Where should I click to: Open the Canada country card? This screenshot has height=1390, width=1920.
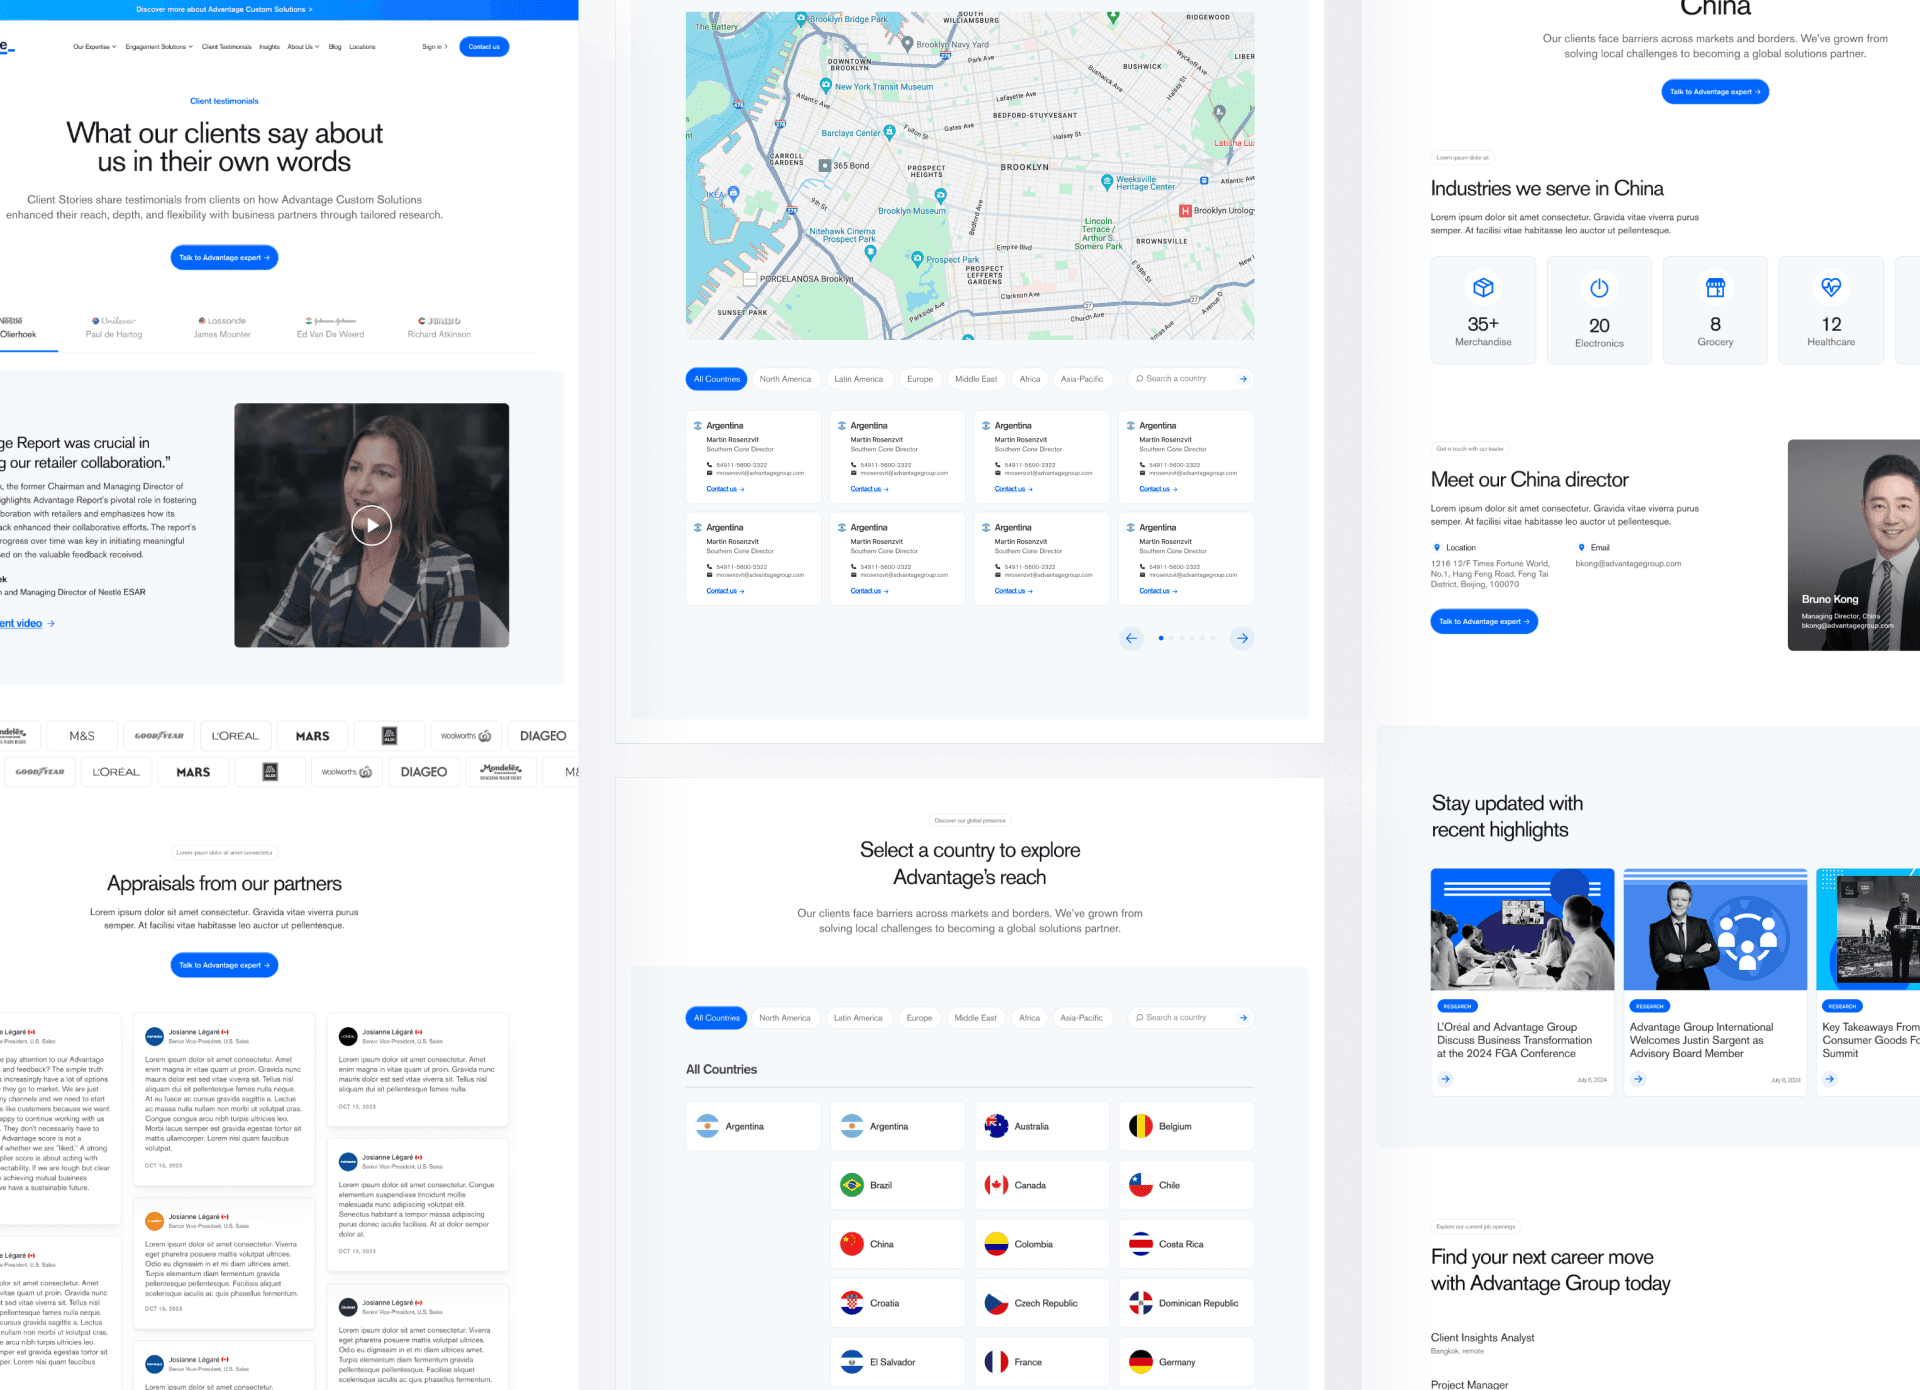coord(1041,1185)
